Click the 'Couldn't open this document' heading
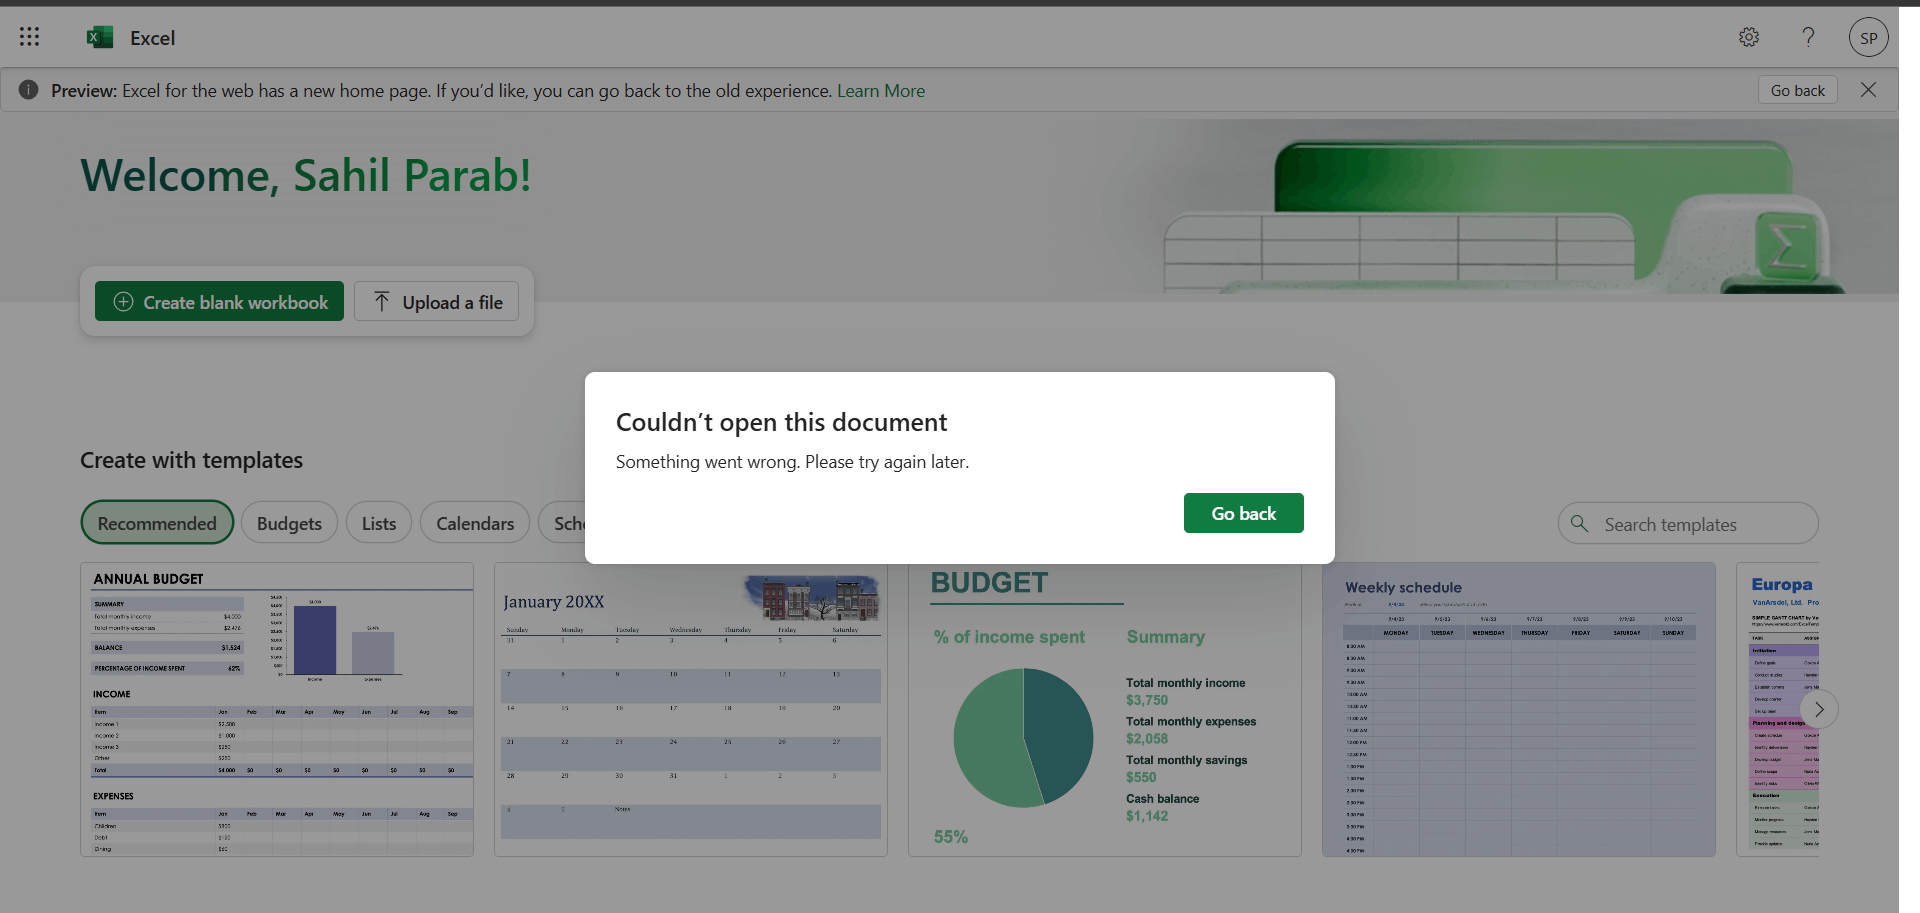 point(781,422)
